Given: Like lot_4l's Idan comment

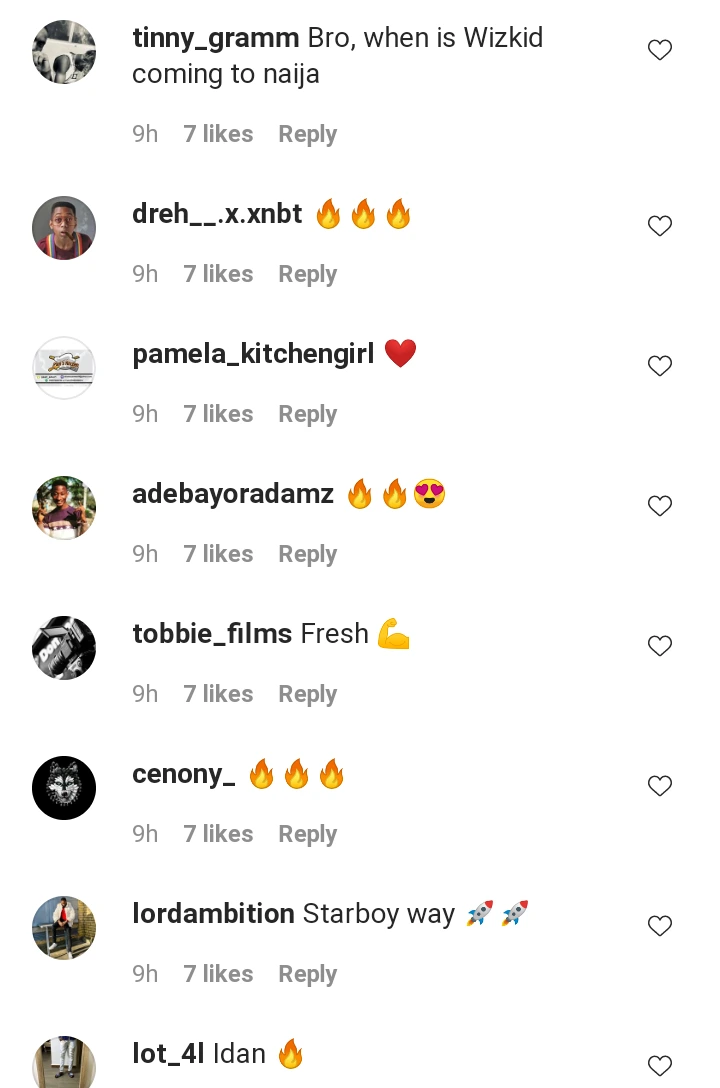Looking at the screenshot, I should [x=660, y=1066].
